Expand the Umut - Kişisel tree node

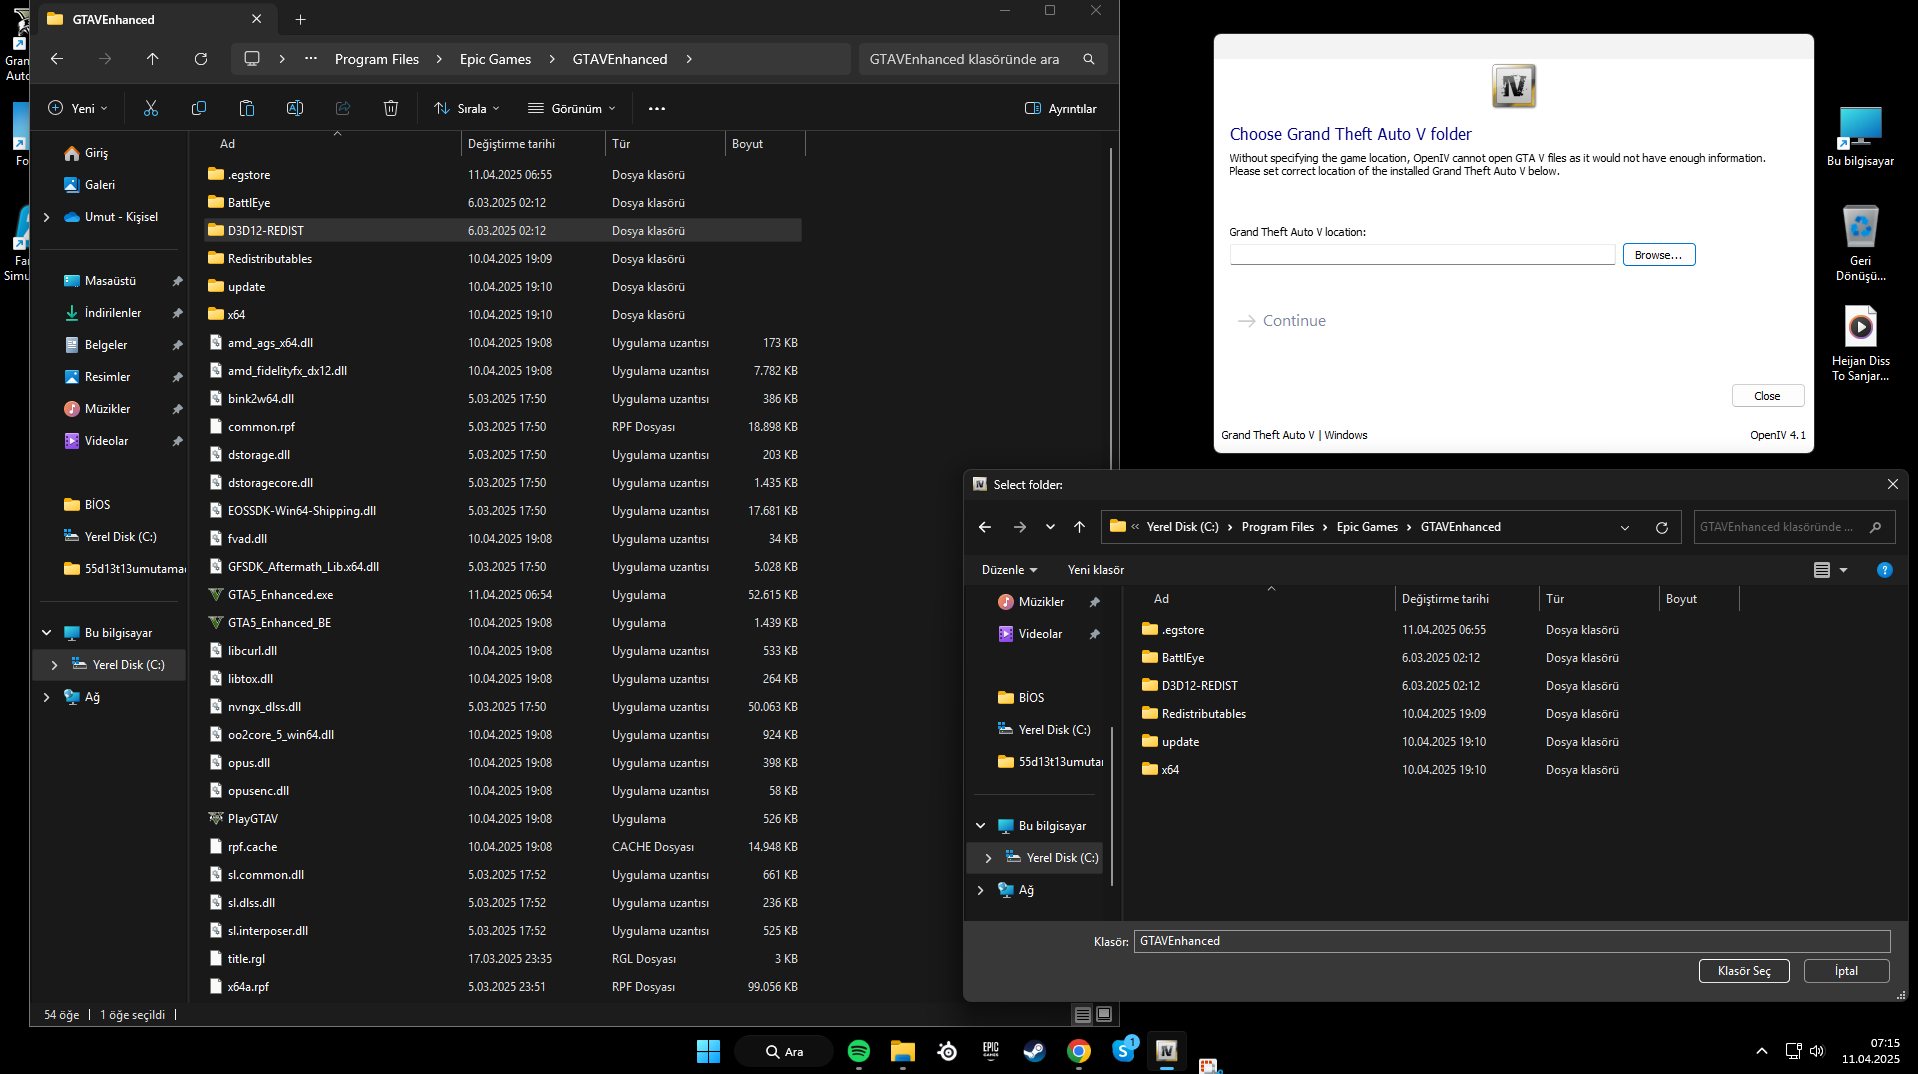(x=46, y=217)
